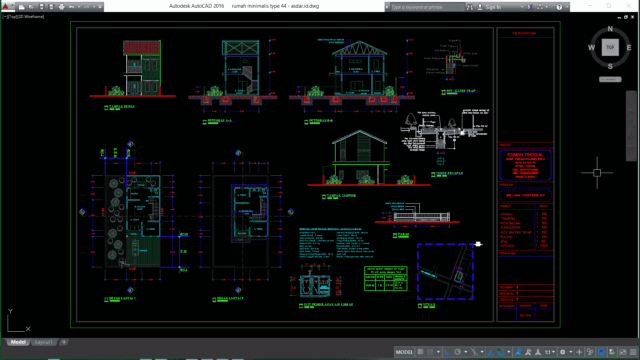This screenshot has width=640, height=360.
Task: Click the Stay Connected network icon
Action: pos(540,7)
